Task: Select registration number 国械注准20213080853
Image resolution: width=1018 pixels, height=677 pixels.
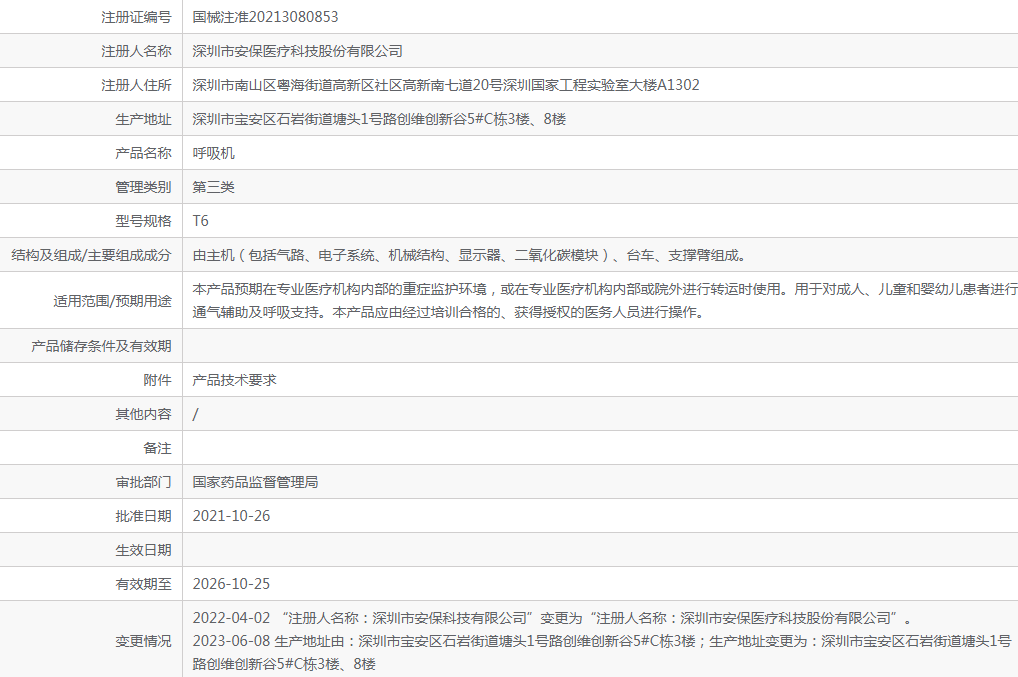Action: pos(266,17)
